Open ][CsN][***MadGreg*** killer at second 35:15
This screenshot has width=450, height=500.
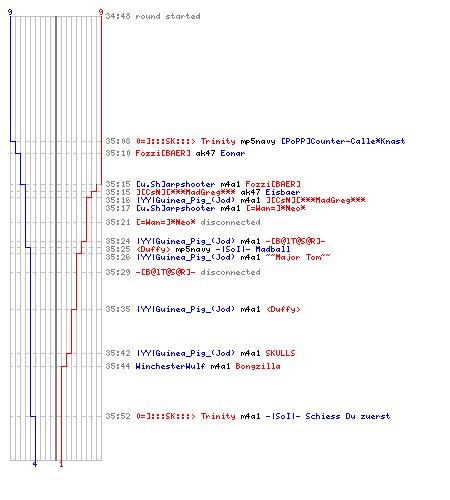186,192
